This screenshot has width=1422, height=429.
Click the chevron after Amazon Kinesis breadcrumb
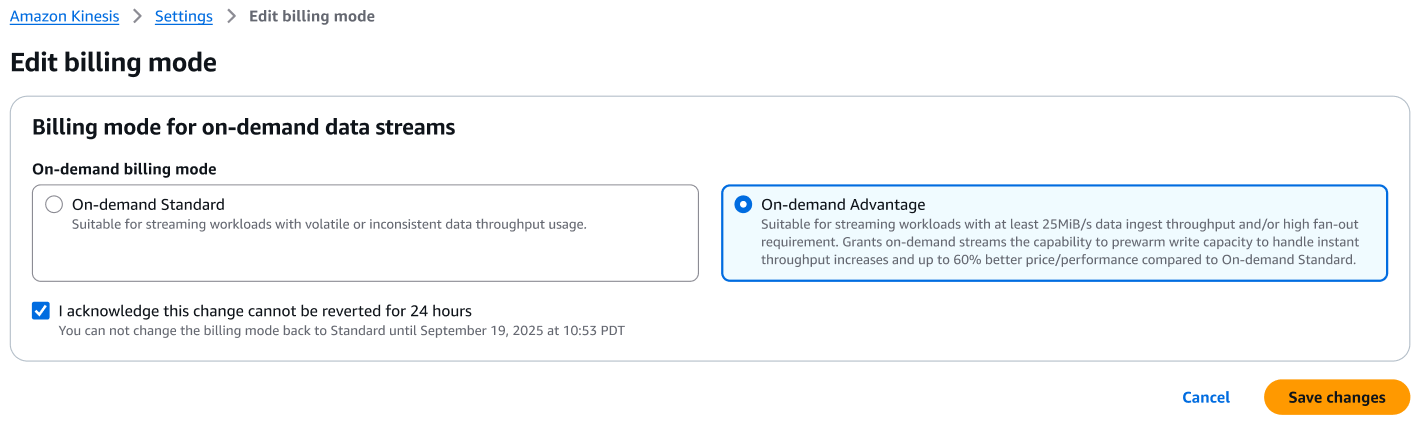137,17
